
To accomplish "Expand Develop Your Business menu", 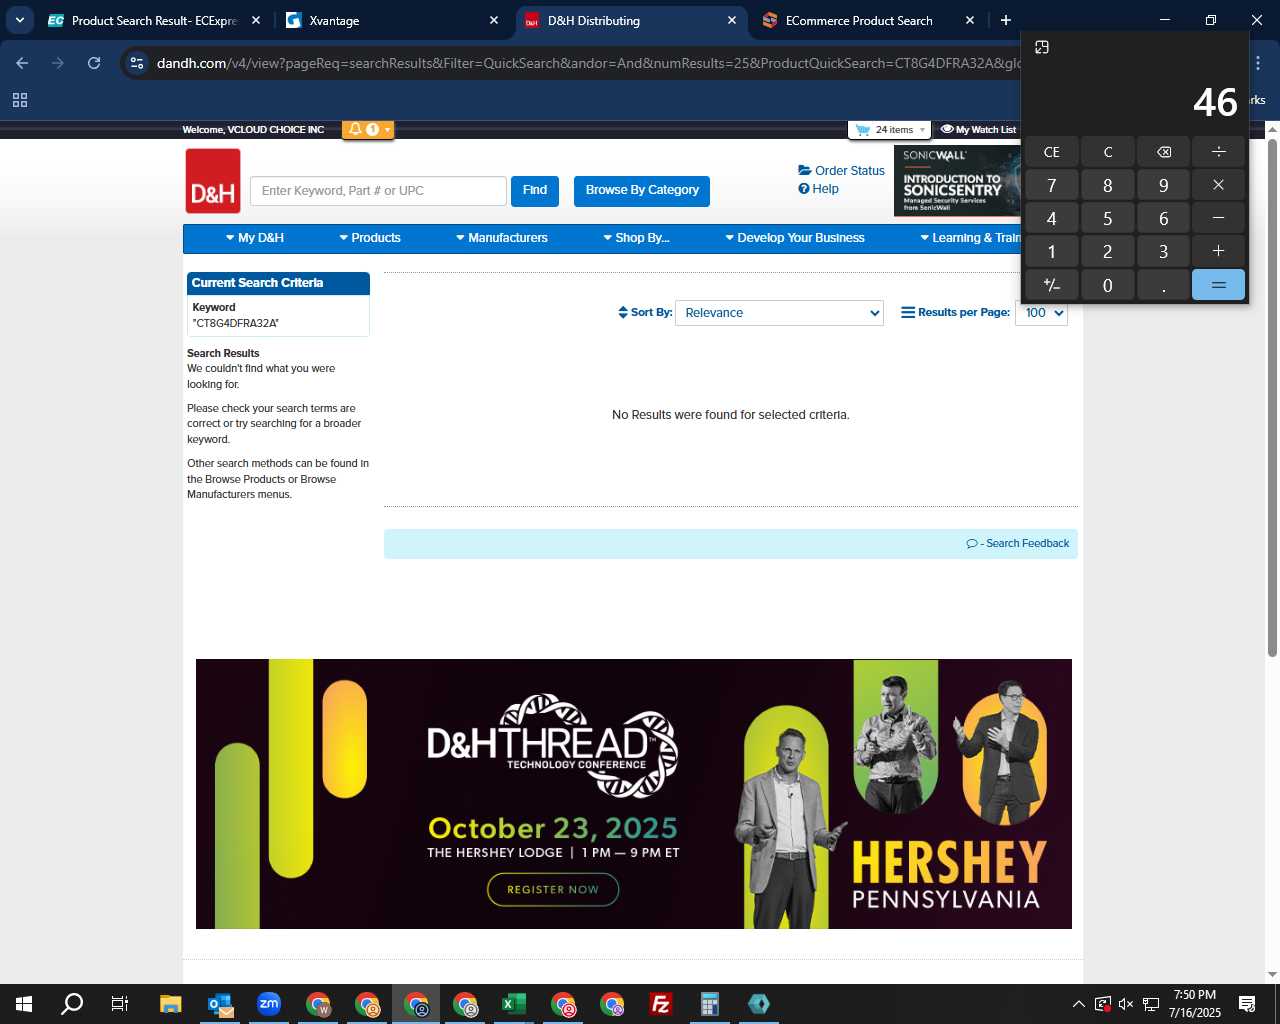I will tap(795, 238).
